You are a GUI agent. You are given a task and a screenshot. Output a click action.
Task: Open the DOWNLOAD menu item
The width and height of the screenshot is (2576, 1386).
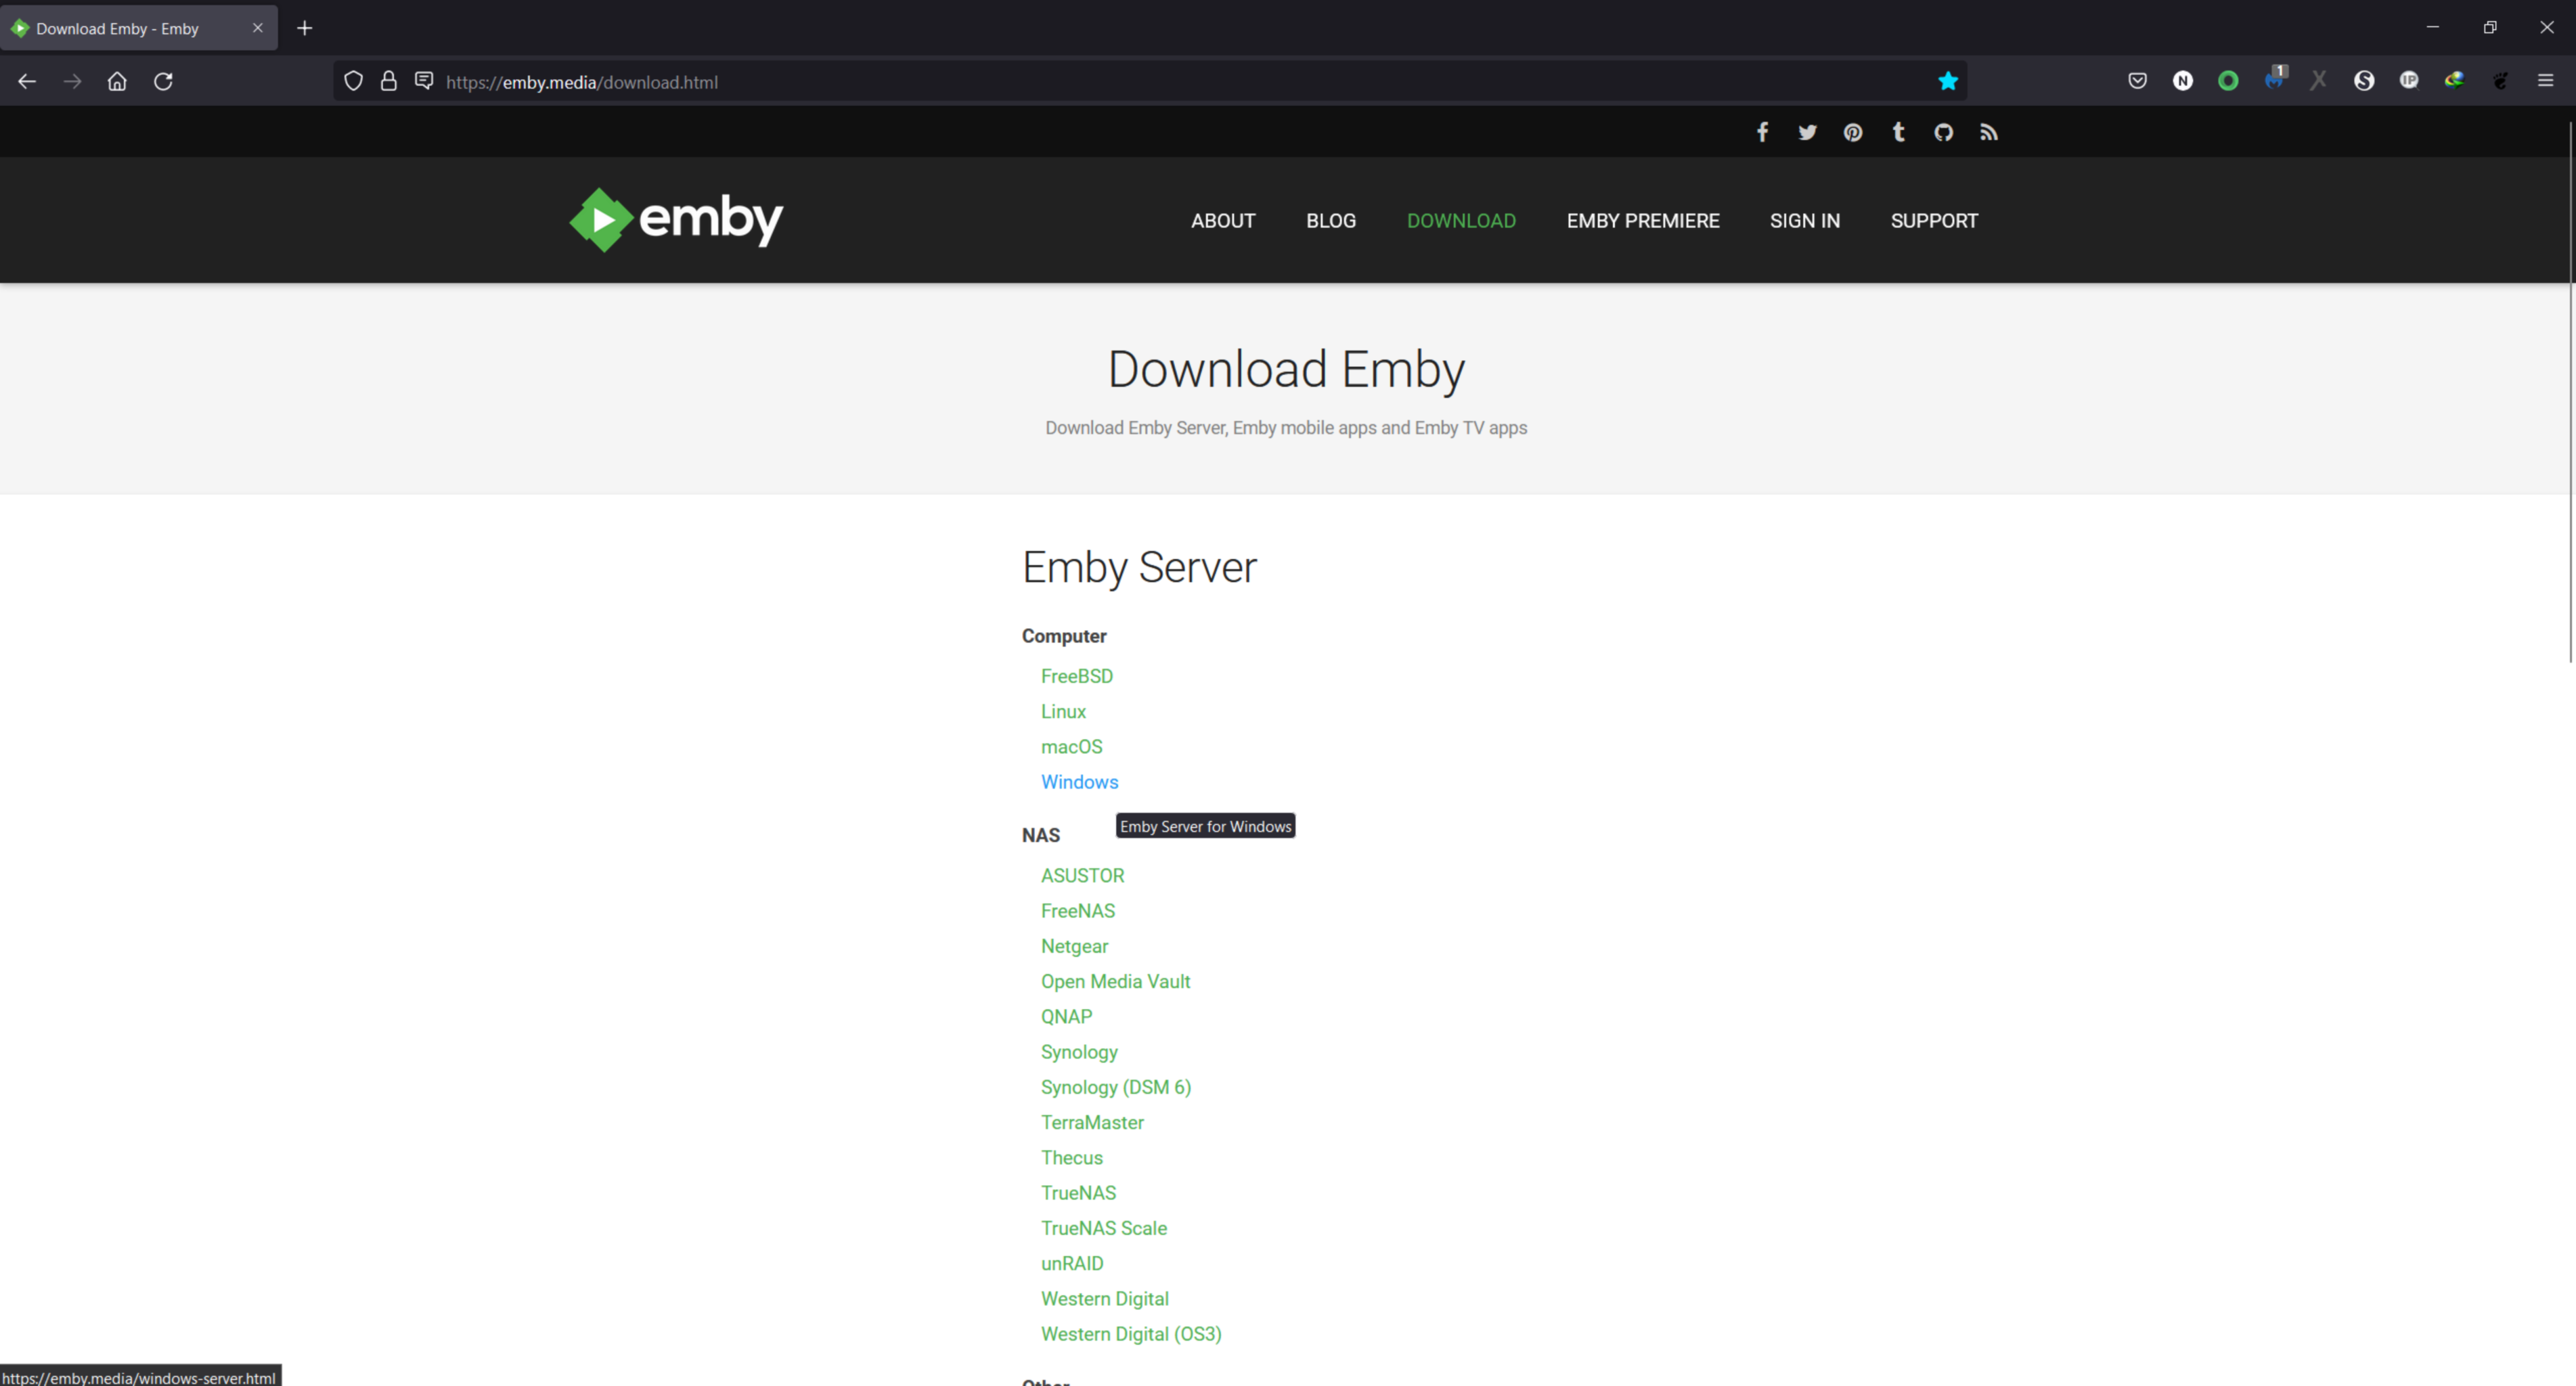(1461, 221)
